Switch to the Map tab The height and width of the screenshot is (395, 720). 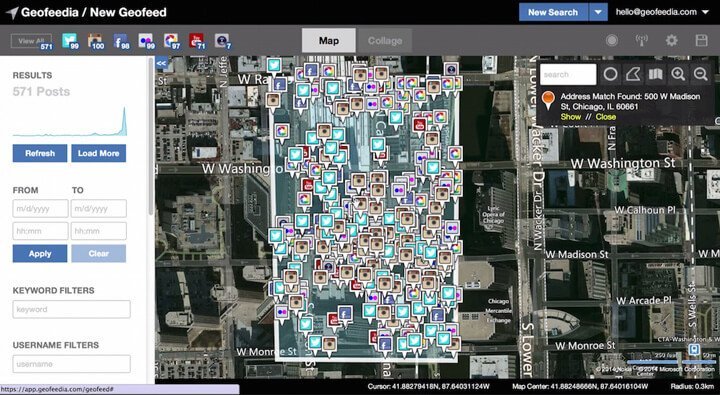(329, 41)
